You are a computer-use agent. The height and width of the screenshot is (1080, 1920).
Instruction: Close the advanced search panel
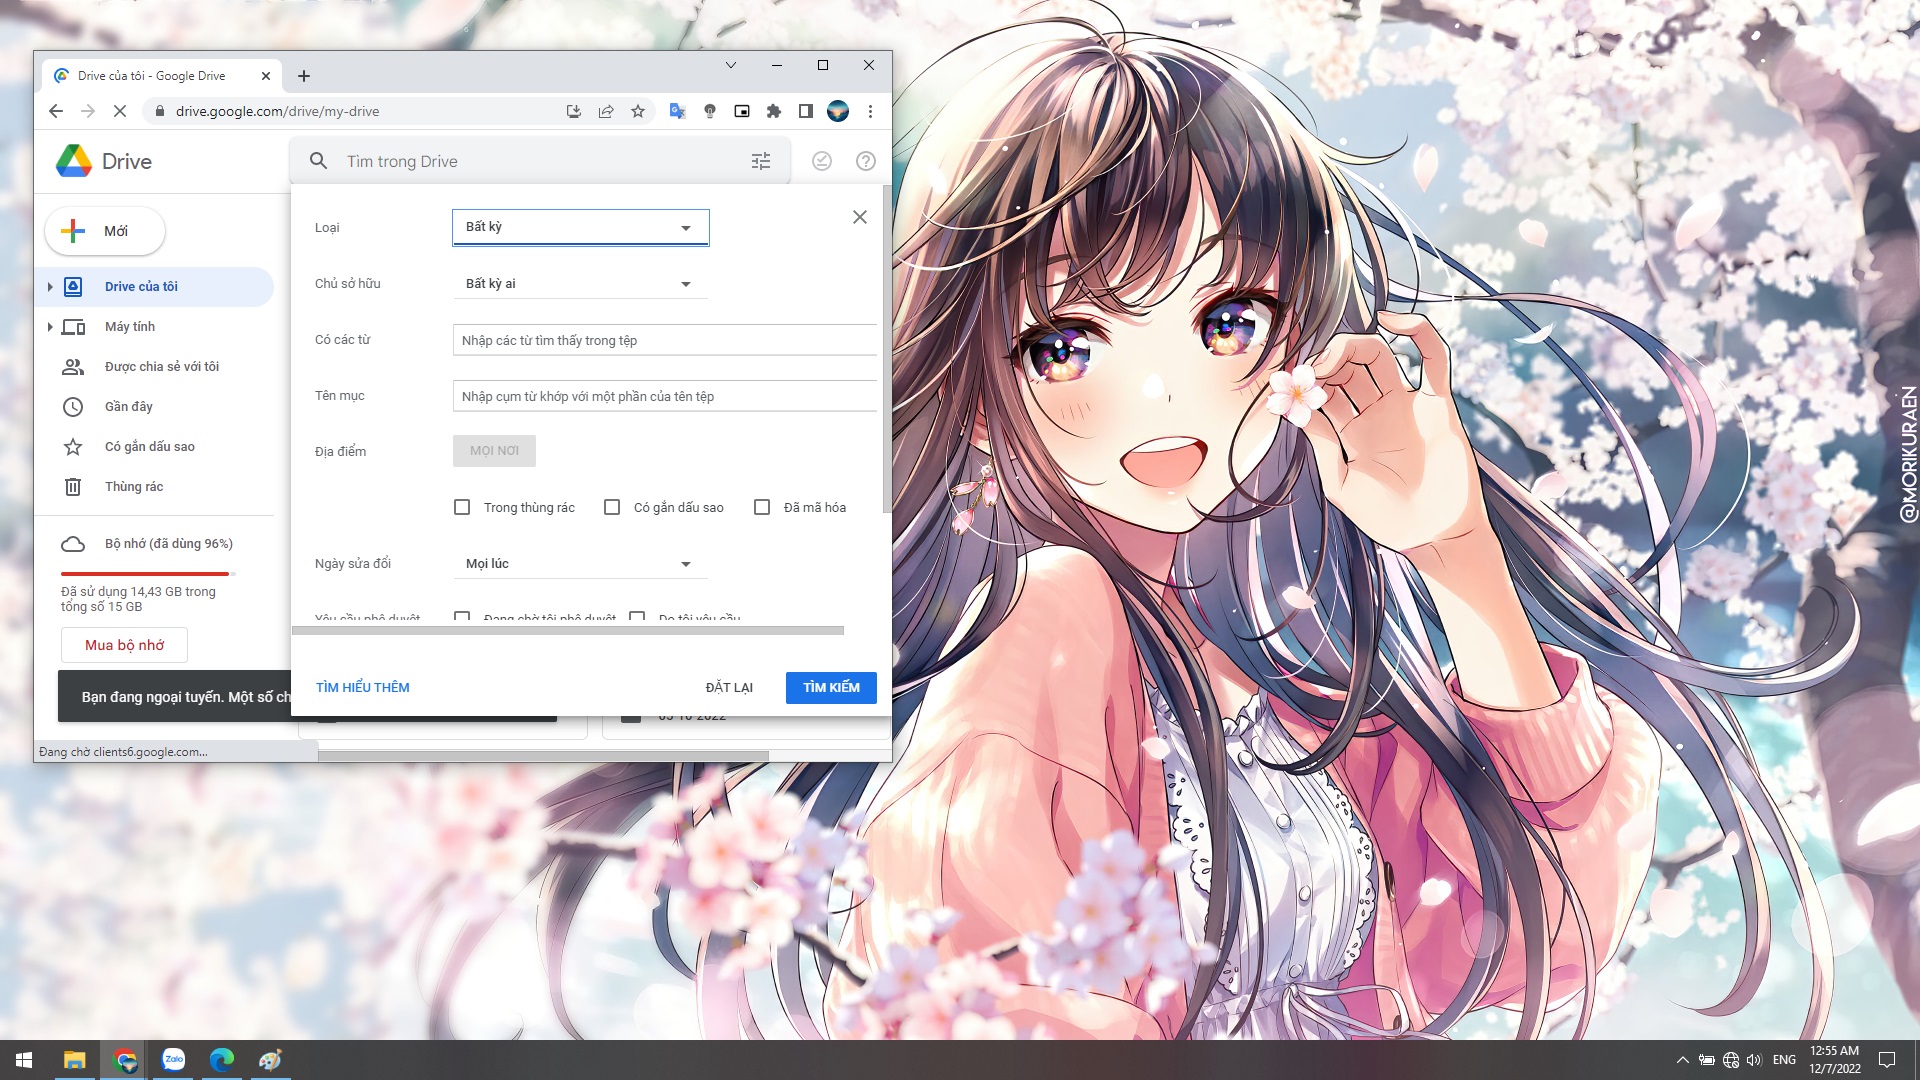(x=860, y=217)
